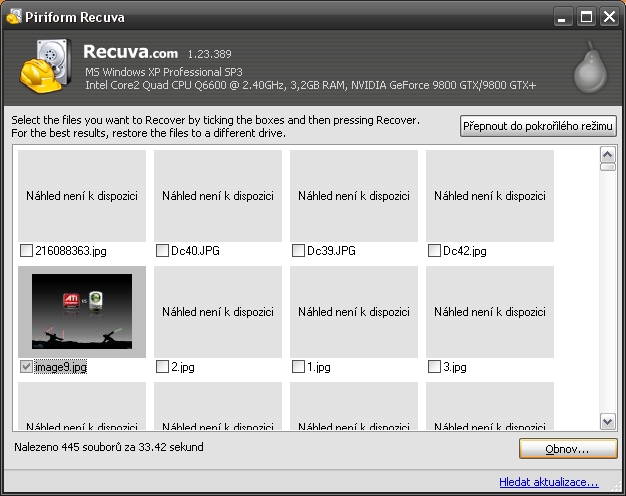Click MS Windows XP Professional SP3 text
The width and height of the screenshot is (626, 496).
[x=164, y=72]
